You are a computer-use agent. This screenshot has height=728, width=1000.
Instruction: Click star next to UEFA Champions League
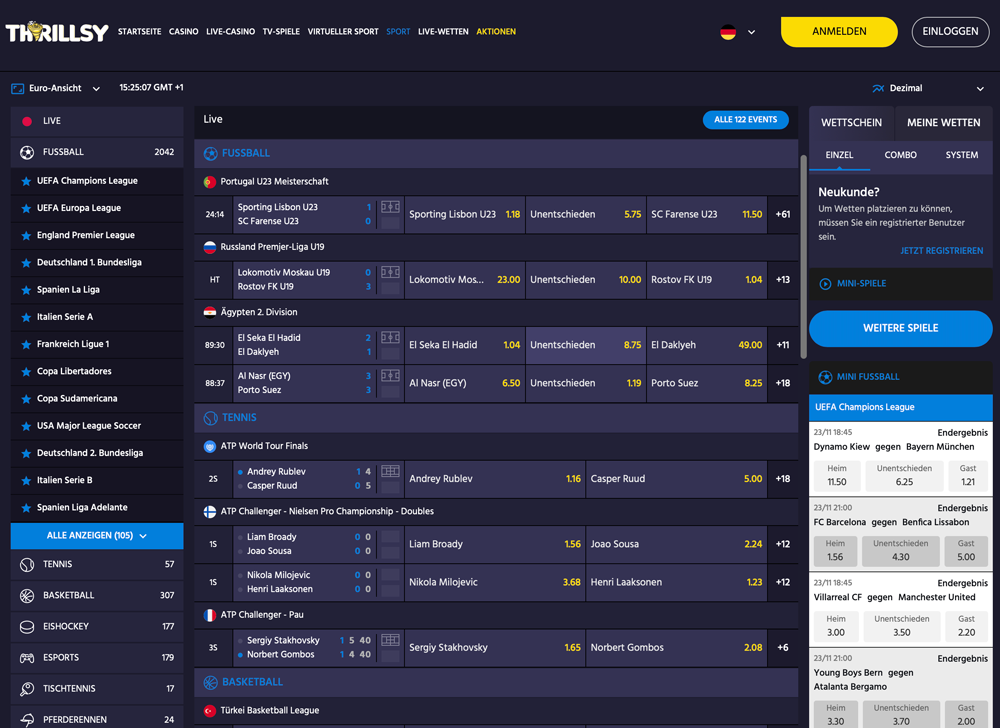(x=26, y=181)
